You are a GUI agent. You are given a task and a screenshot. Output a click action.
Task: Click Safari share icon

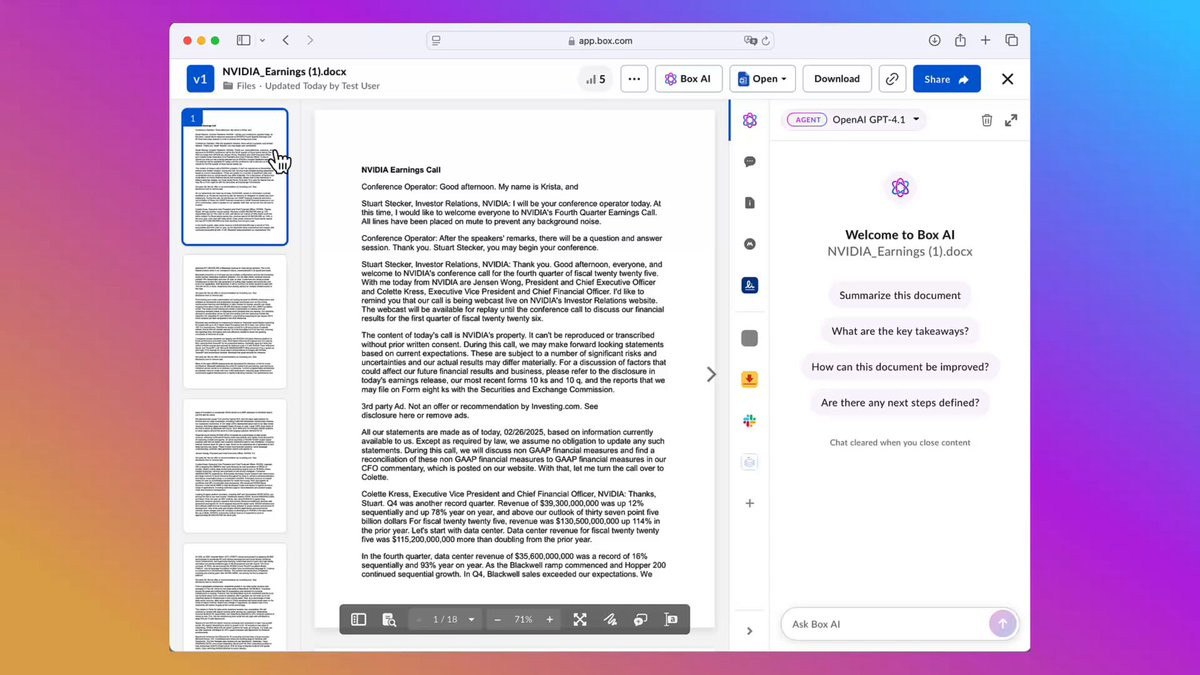(960, 41)
